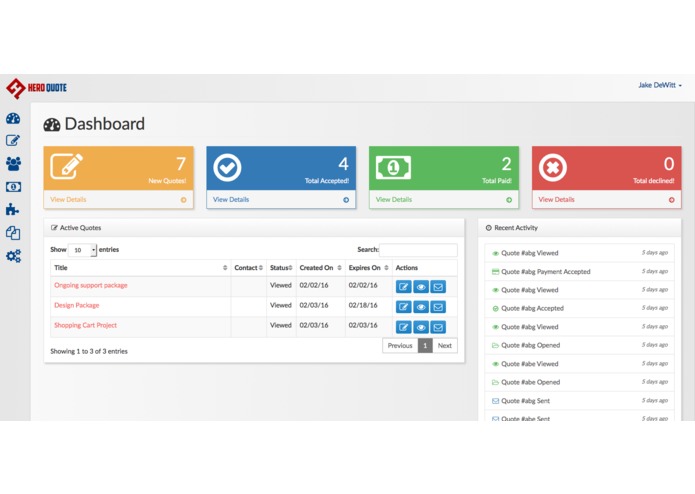This screenshot has width=695, height=494.
Task: Click the Active Quotes panel header
Action: tap(254, 228)
